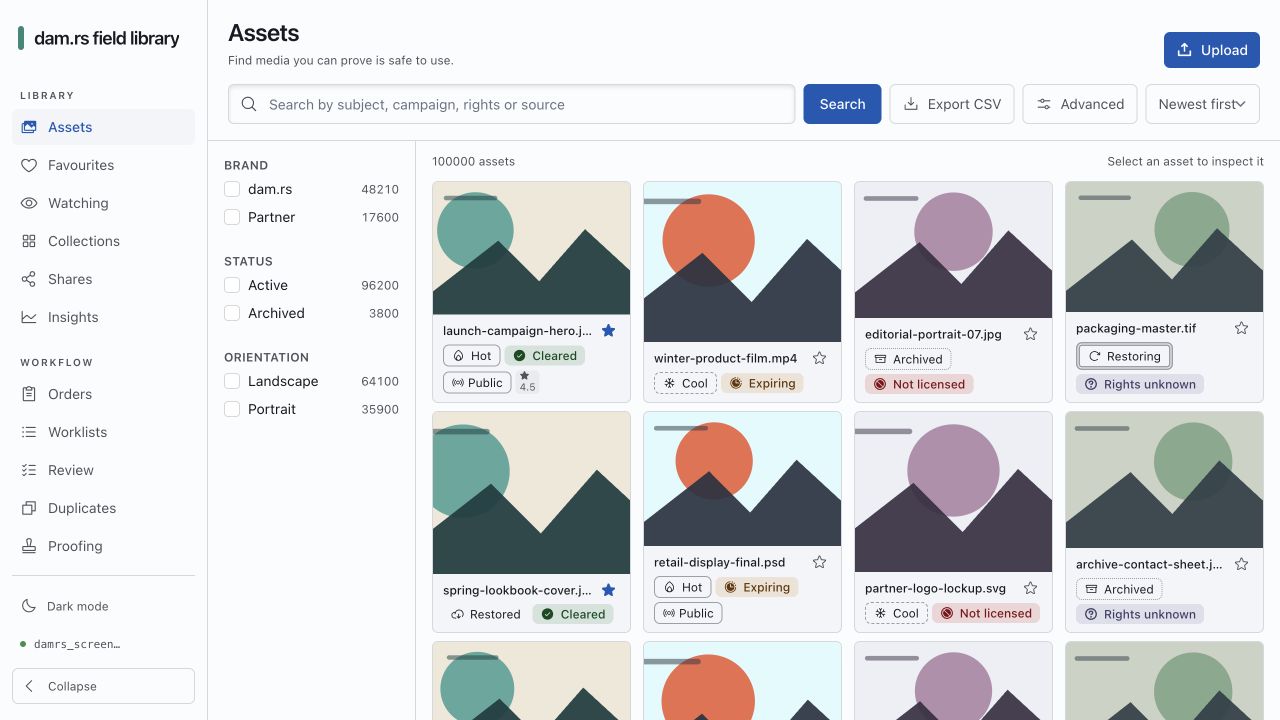Screen dimensions: 1280x720
Task: Enable the Archived status filter
Action: click(x=232, y=313)
